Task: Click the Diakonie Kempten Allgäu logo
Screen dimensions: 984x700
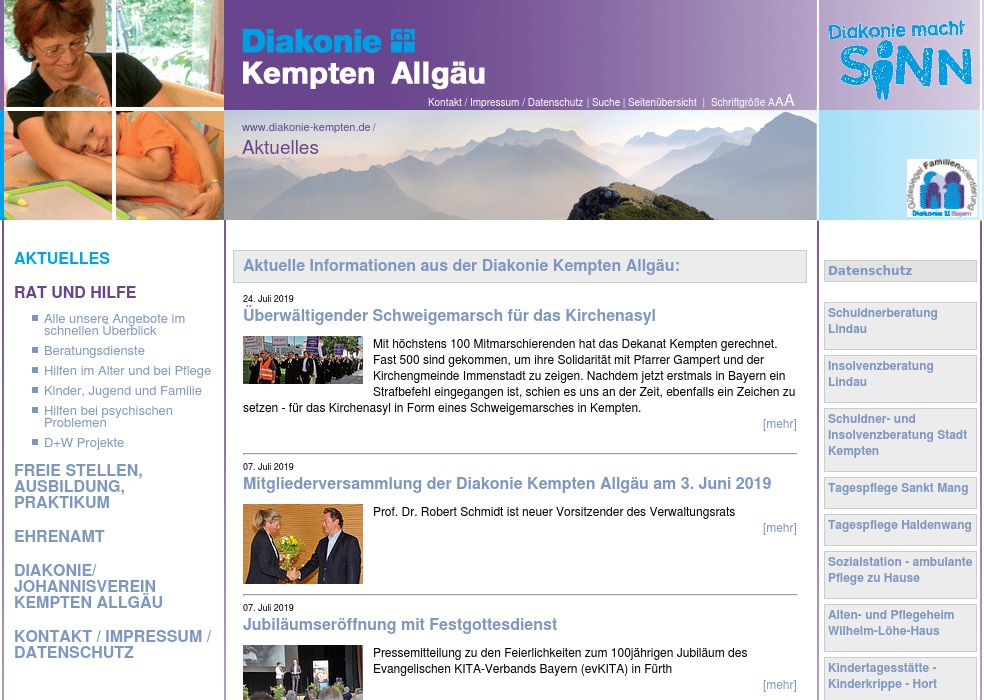Action: coord(362,57)
